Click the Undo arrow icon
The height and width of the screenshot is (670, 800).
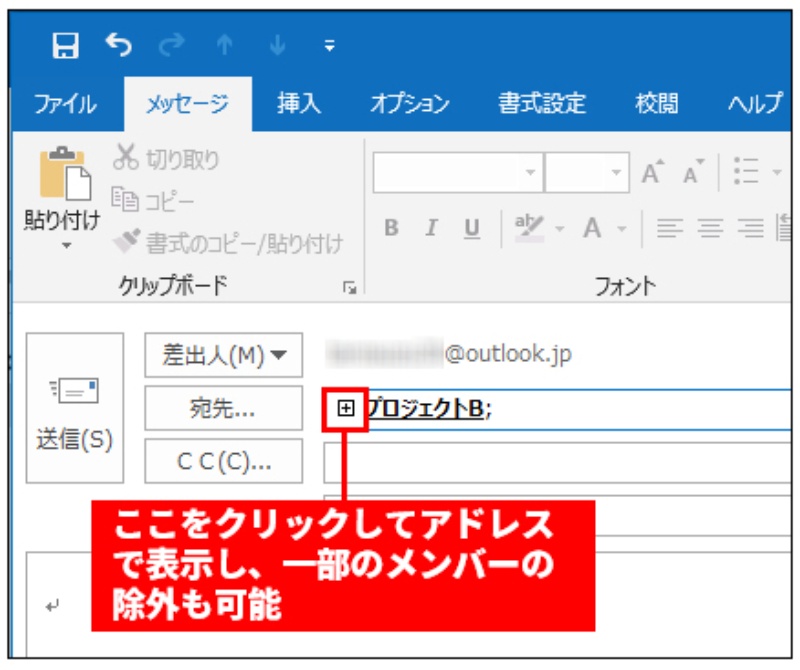(118, 45)
